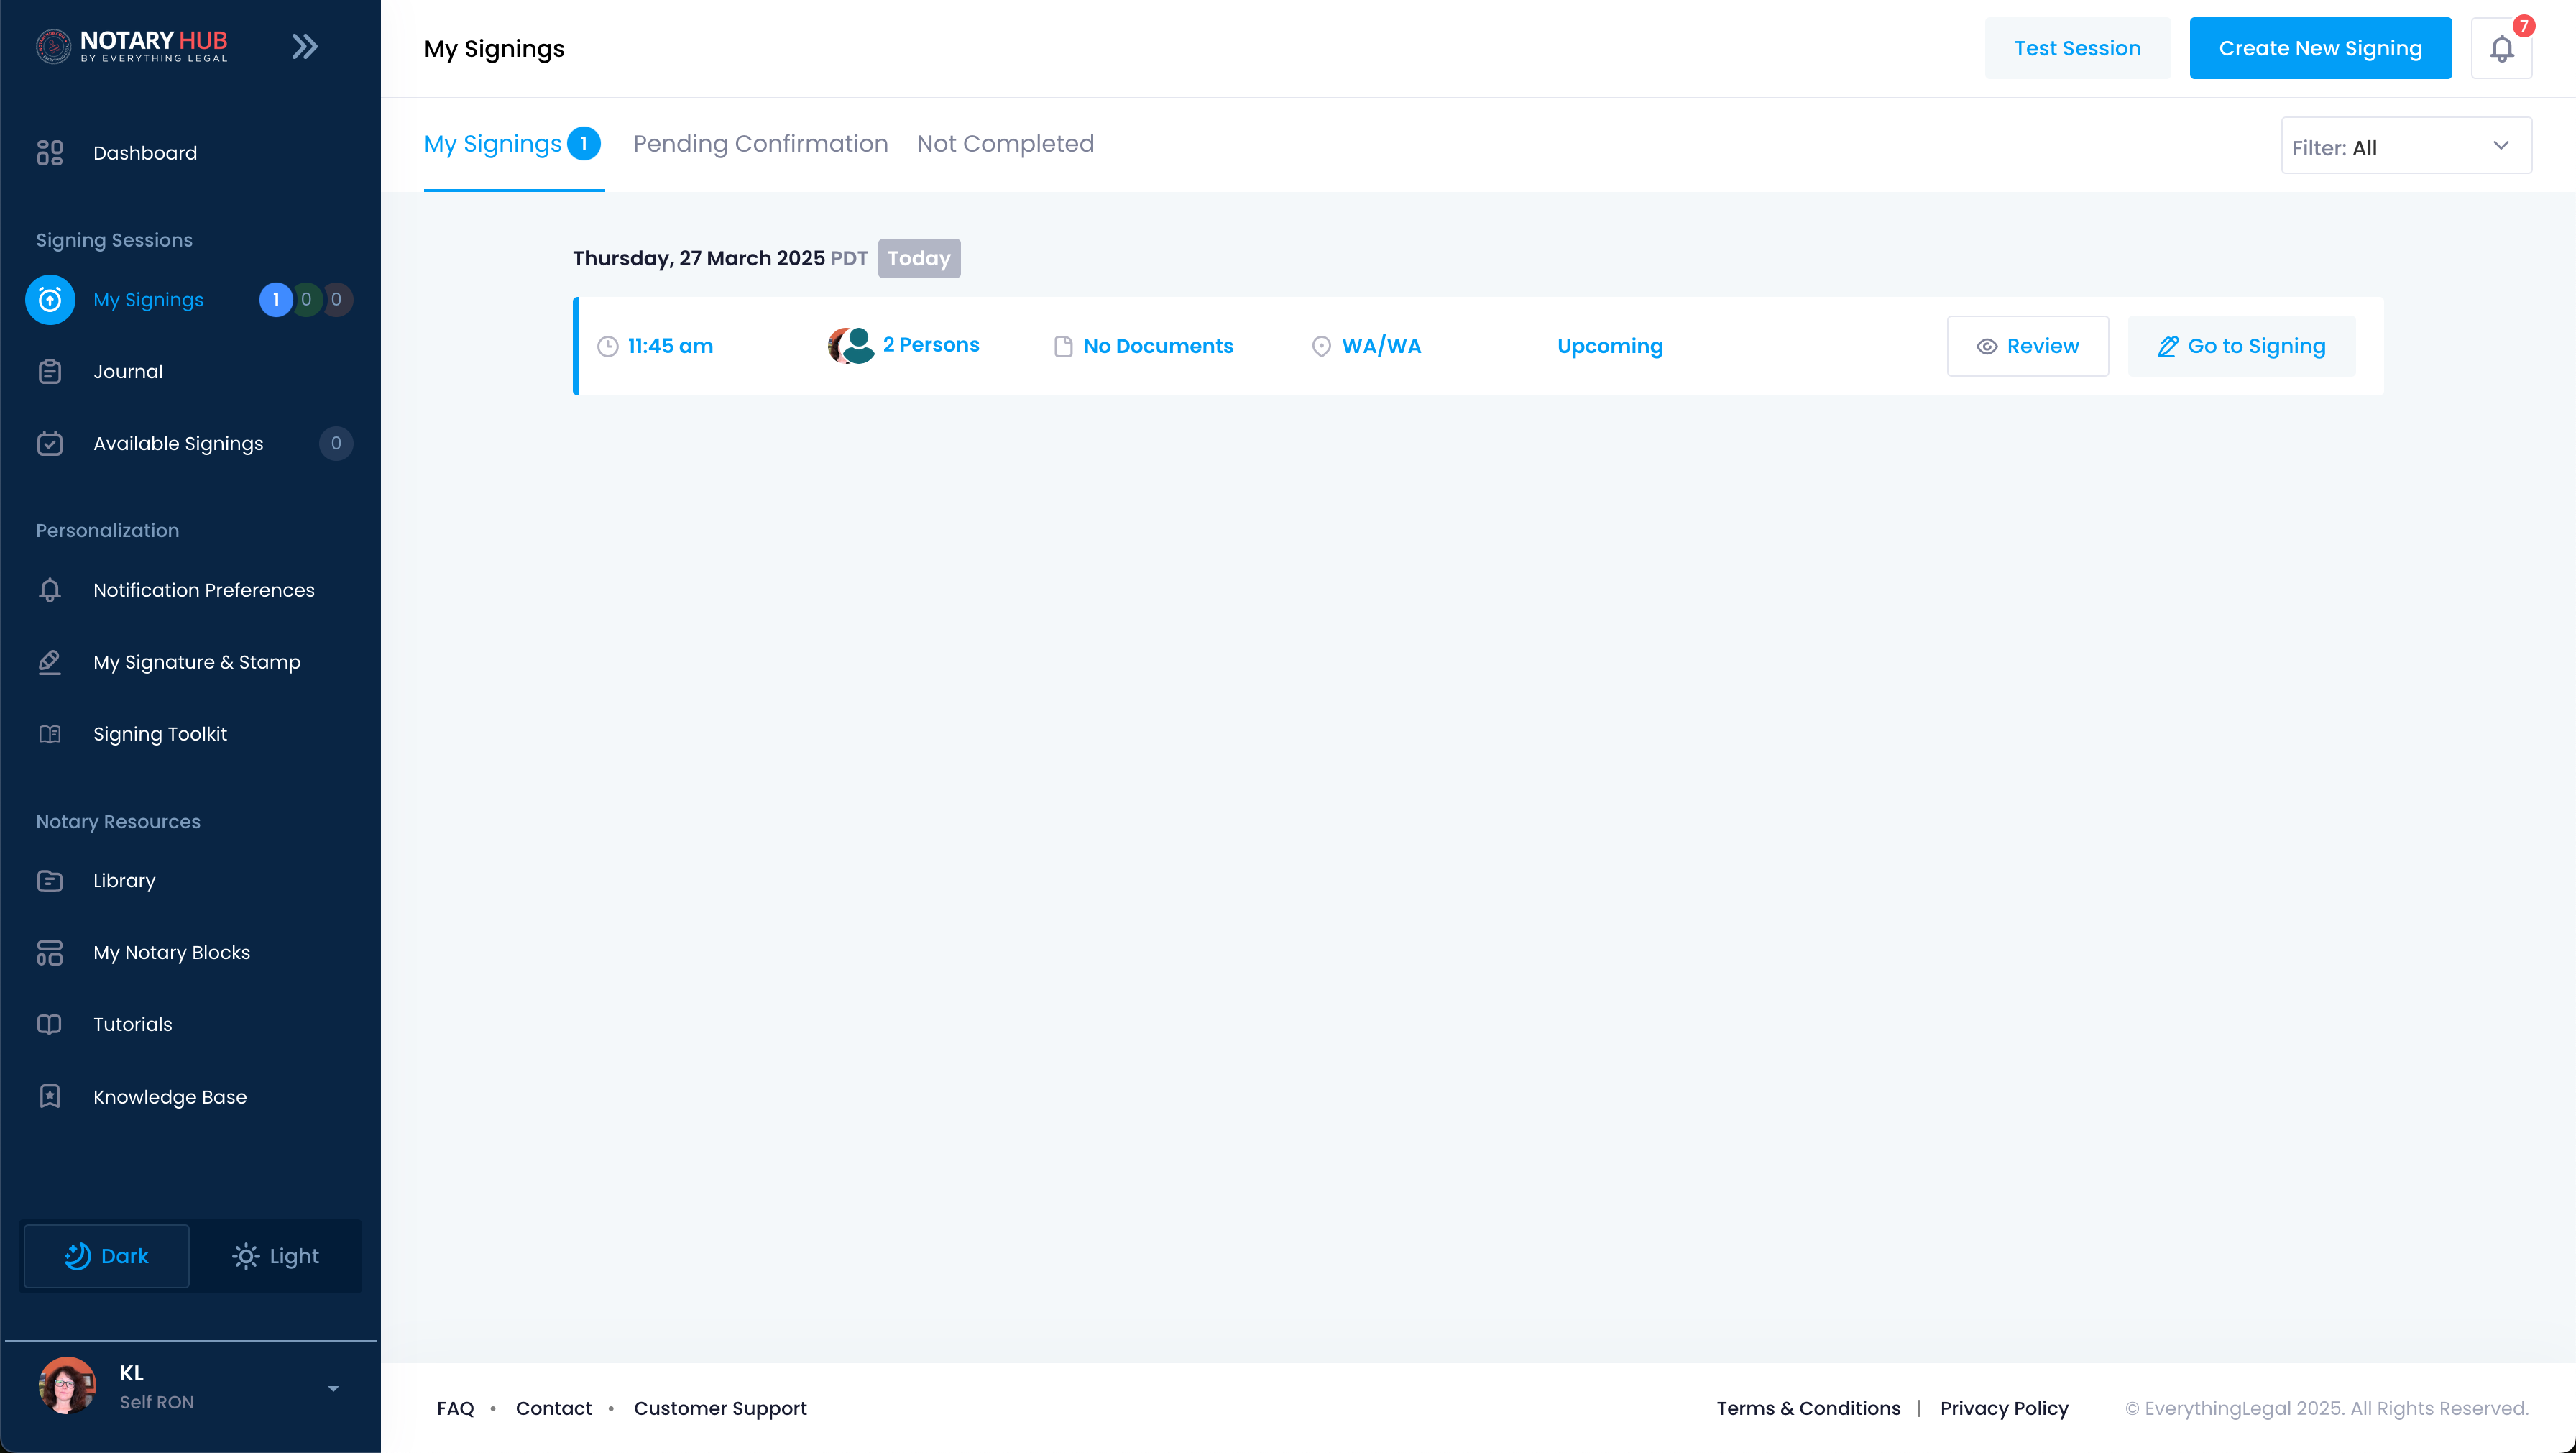Click the Available Signings calendar icon
2576x1453 pixels.
click(50, 444)
